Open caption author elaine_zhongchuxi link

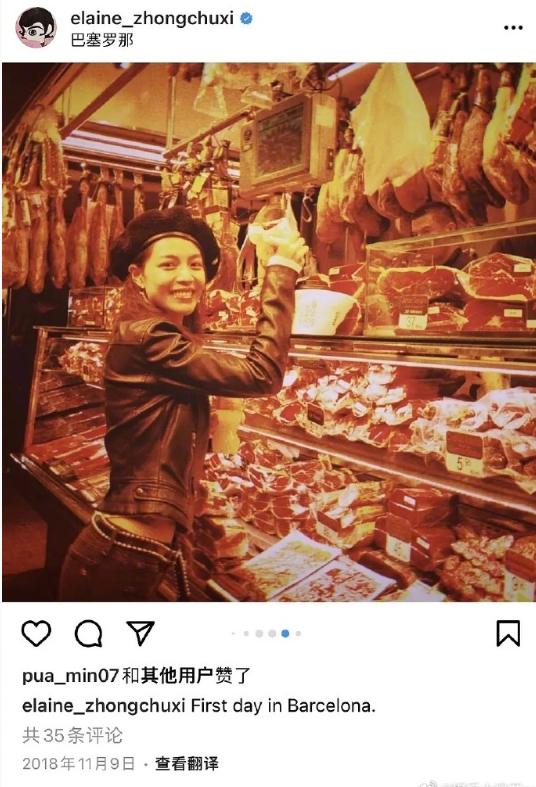click(104, 706)
